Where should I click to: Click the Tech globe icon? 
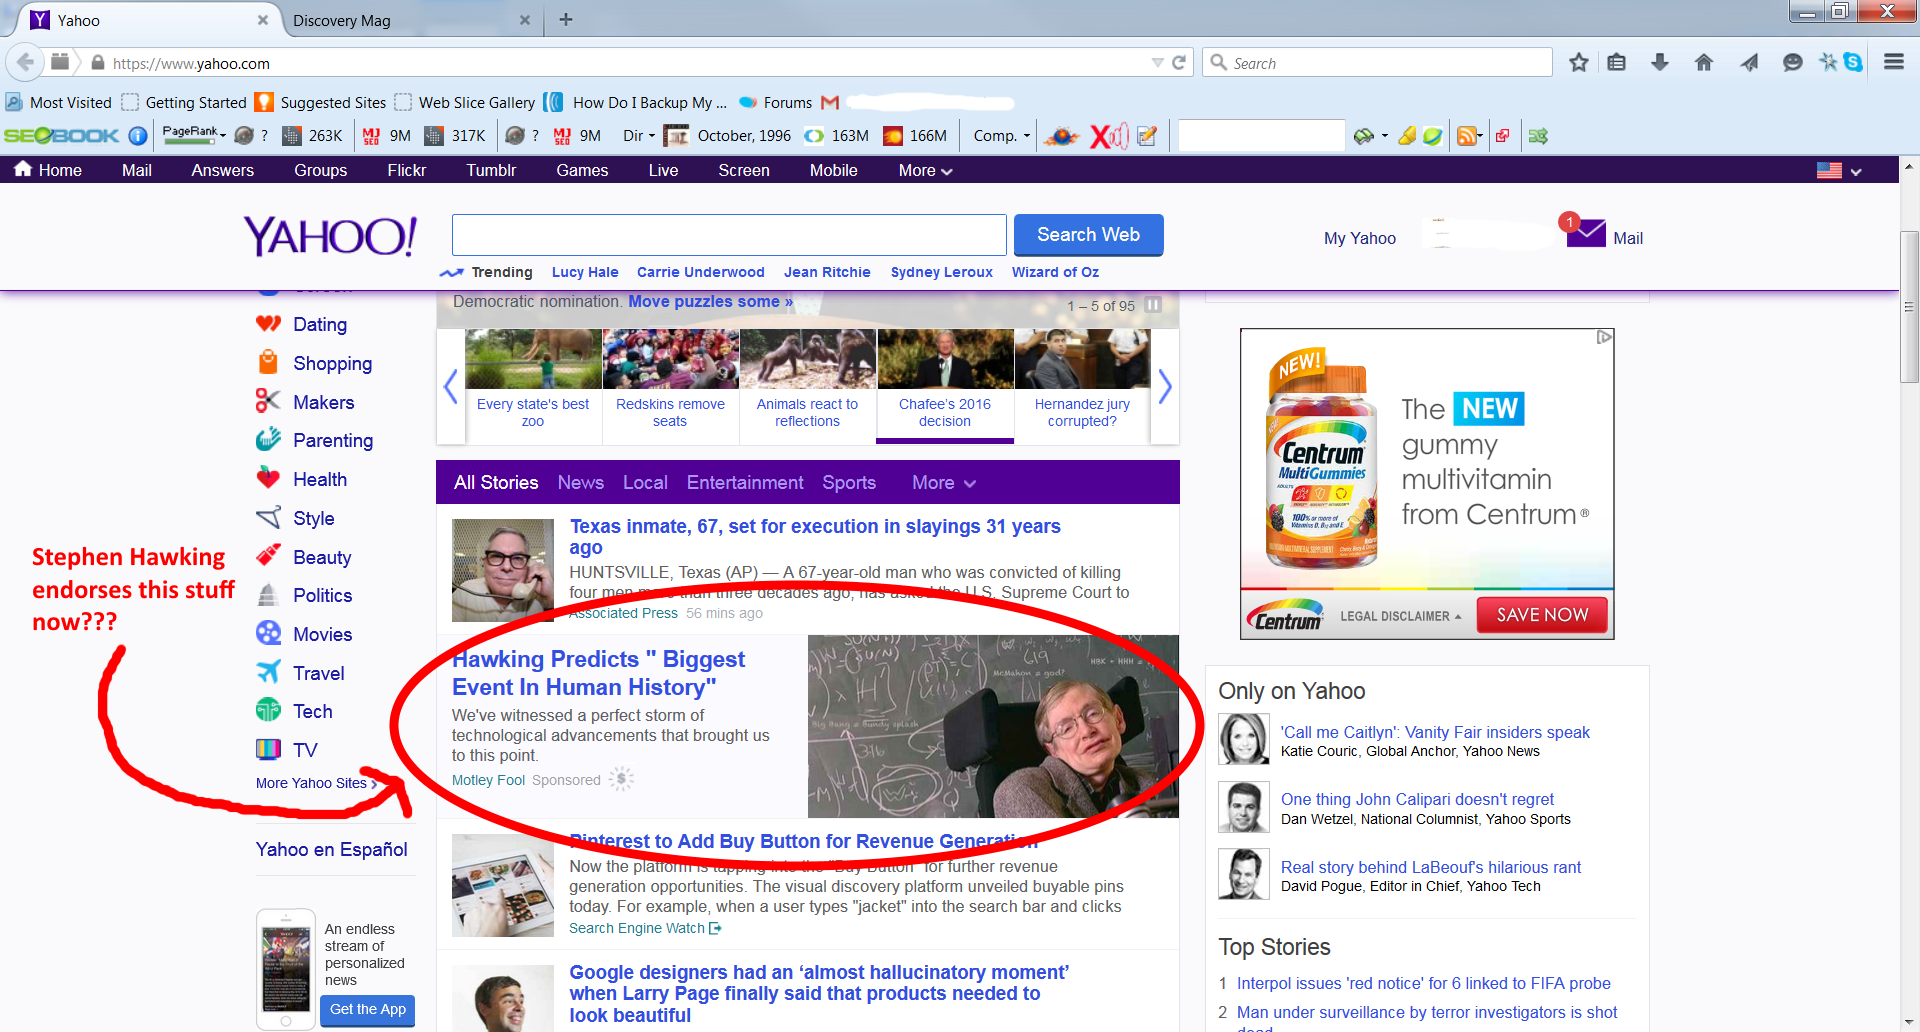pos(268,710)
